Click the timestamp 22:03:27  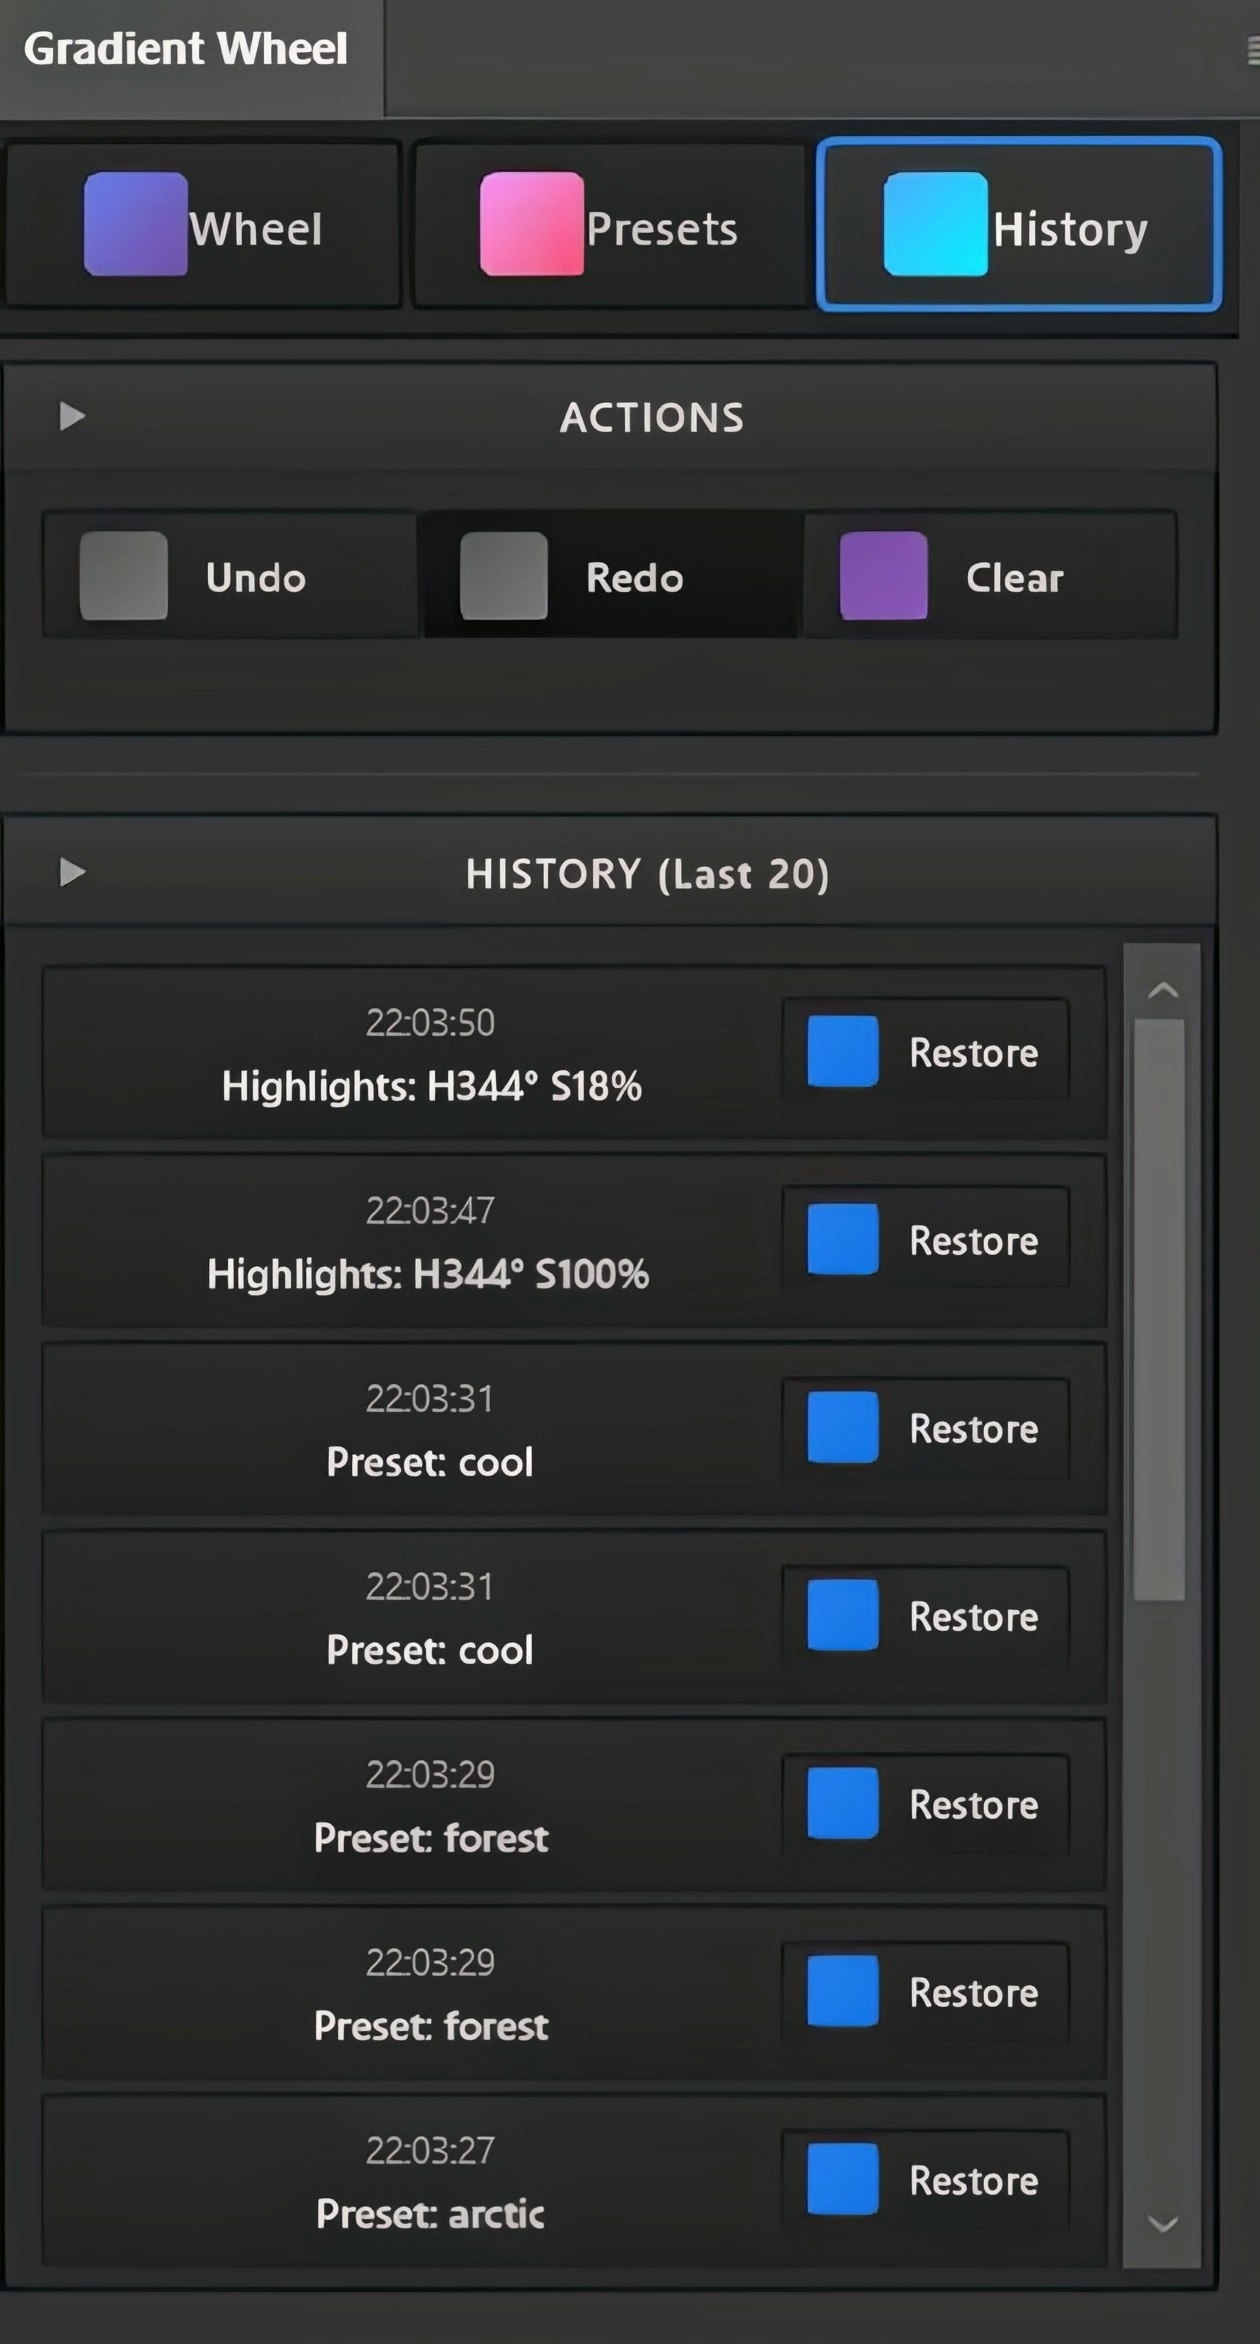coord(430,2150)
